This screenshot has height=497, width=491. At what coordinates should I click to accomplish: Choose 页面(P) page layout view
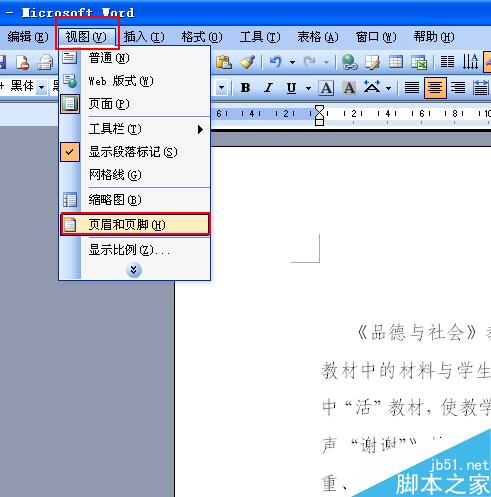(x=135, y=104)
